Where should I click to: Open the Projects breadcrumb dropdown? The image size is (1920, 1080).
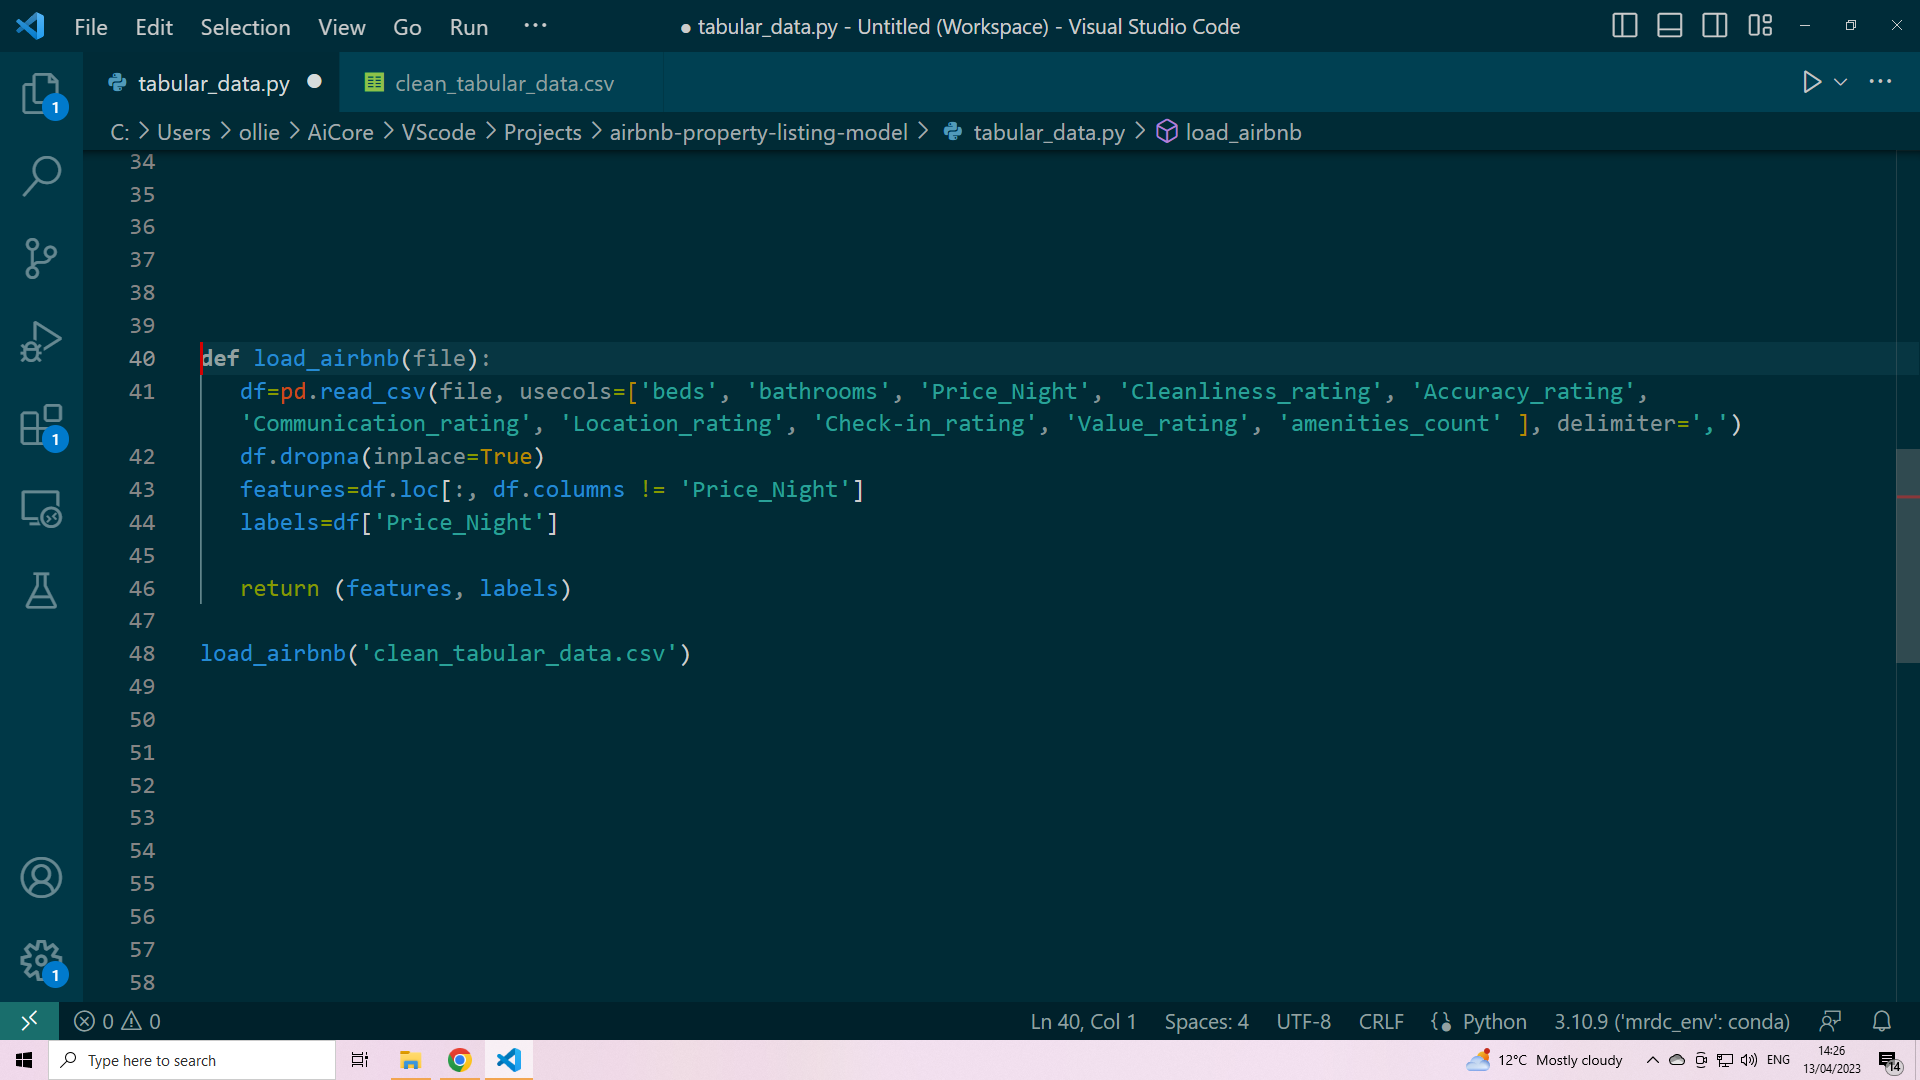(x=542, y=131)
